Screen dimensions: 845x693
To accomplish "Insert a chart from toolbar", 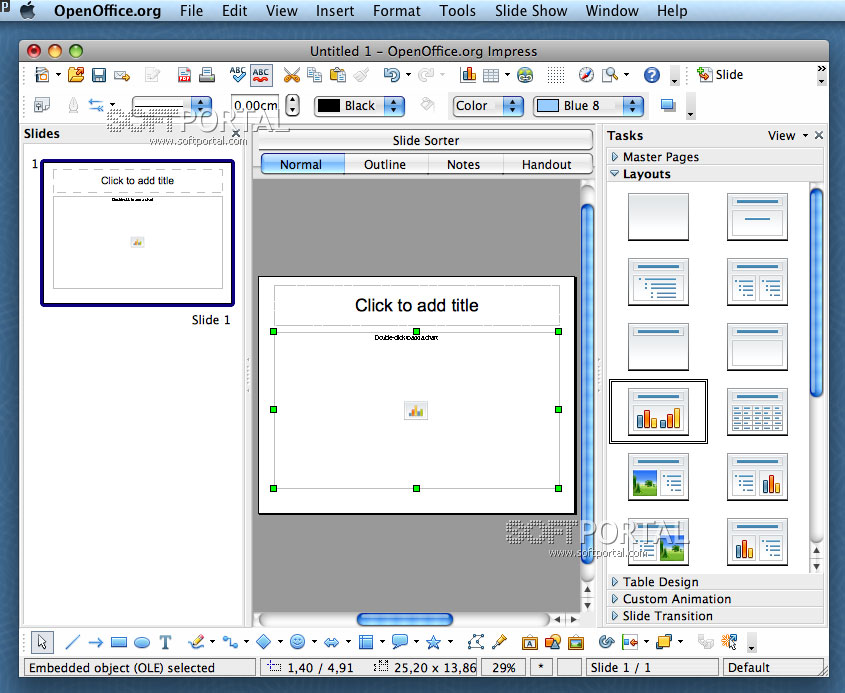I will click(468, 75).
